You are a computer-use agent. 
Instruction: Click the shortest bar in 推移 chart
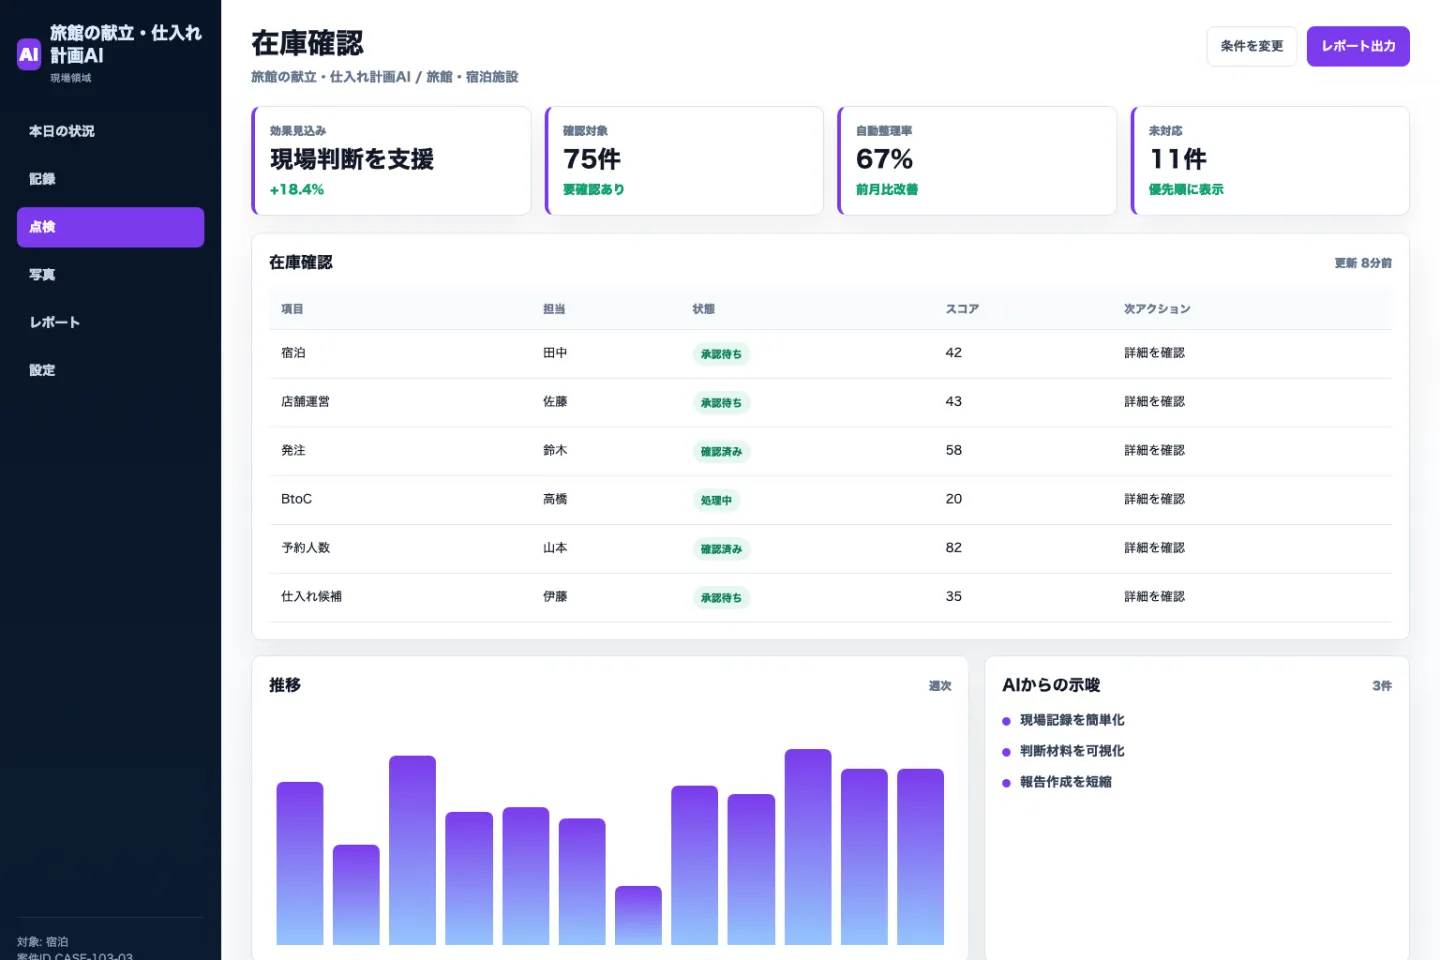pos(638,915)
